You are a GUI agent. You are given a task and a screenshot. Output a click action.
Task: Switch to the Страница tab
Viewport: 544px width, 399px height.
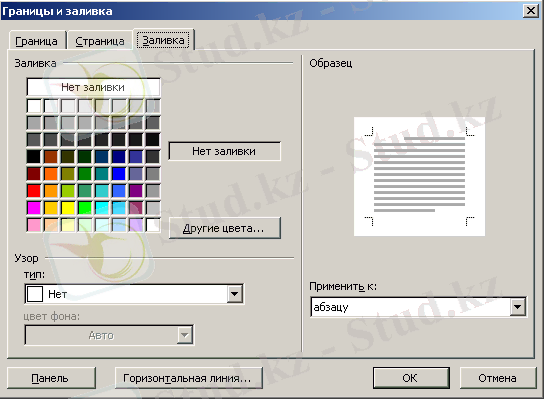point(100,41)
